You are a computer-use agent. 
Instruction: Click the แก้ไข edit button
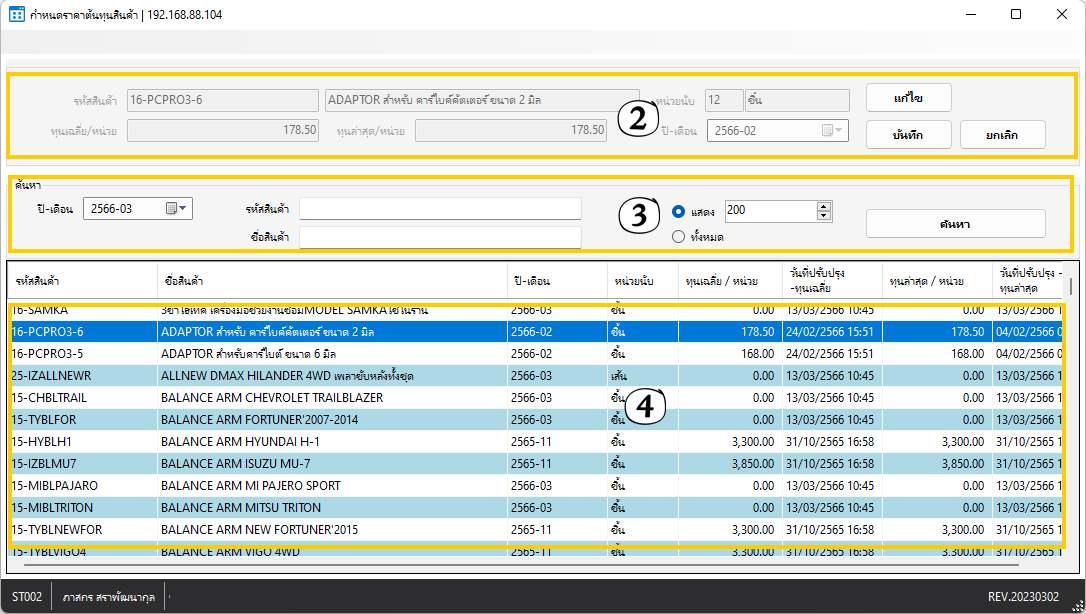tap(908, 97)
